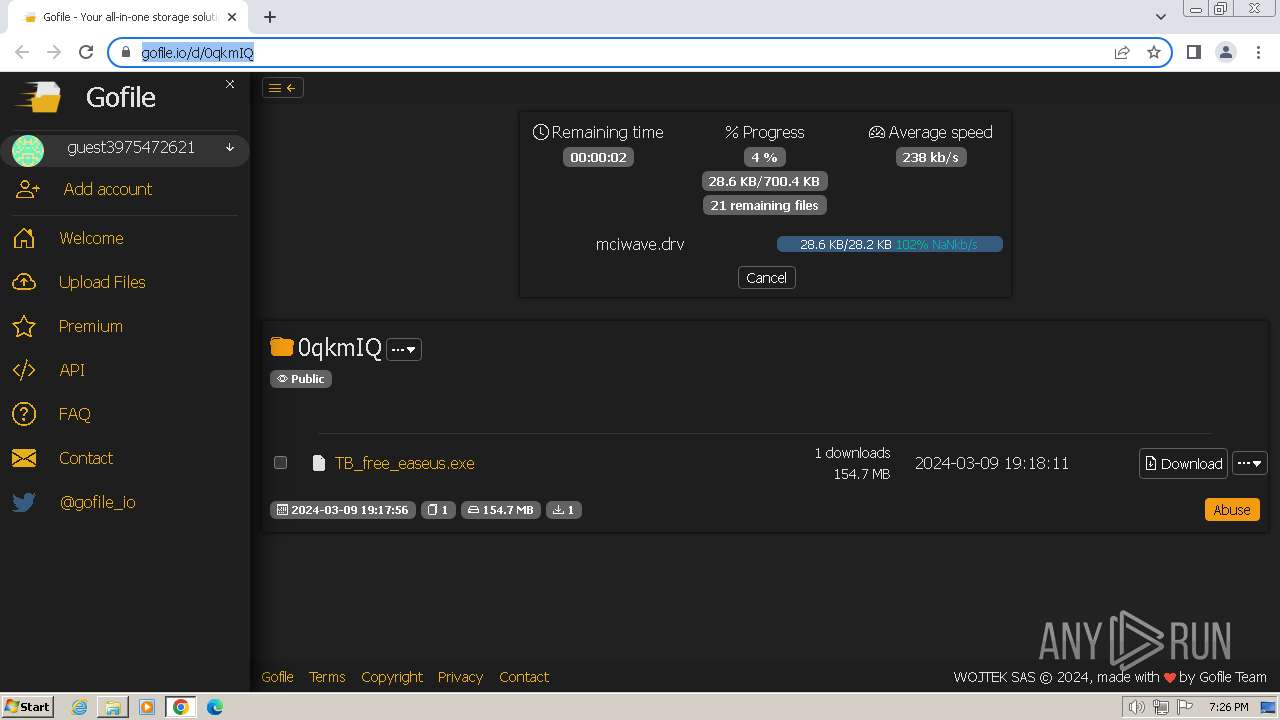Click the Add account person icon
1280x720 pixels.
27,189
